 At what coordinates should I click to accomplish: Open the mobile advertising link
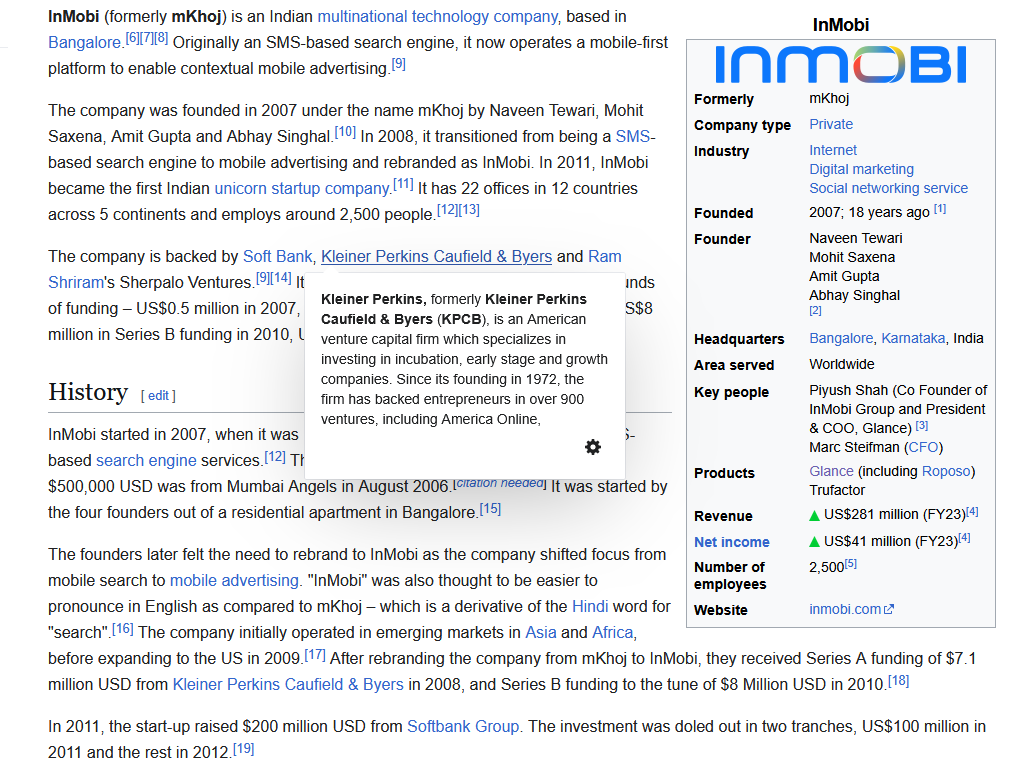click(x=234, y=580)
